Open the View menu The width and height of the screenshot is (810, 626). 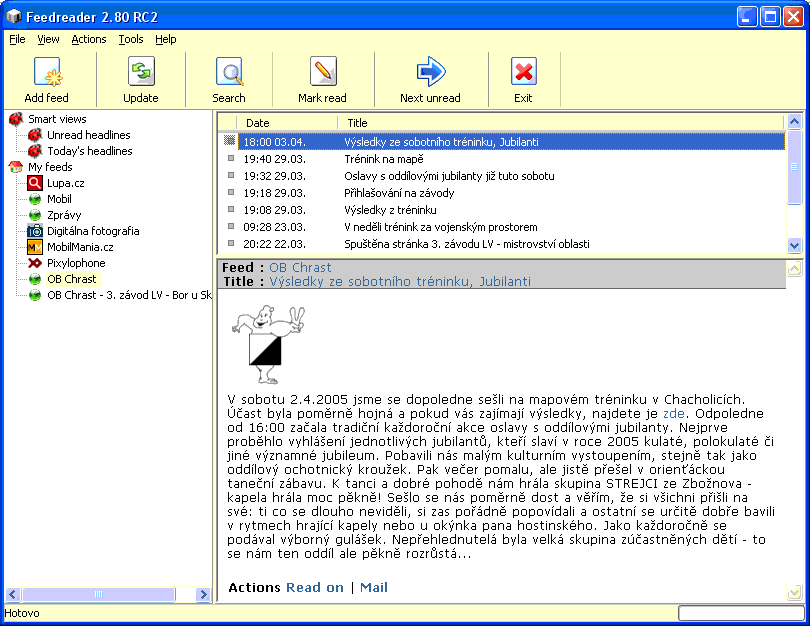(x=48, y=39)
